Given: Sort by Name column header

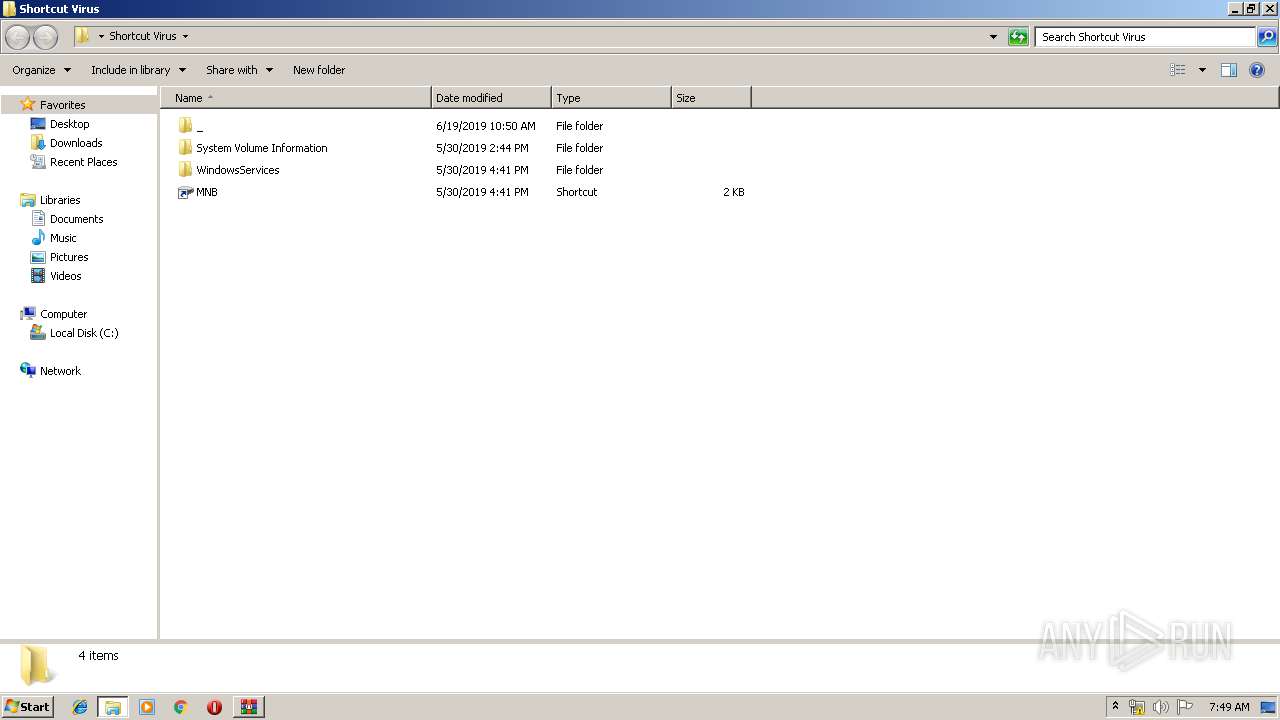Looking at the screenshot, I should (295, 98).
